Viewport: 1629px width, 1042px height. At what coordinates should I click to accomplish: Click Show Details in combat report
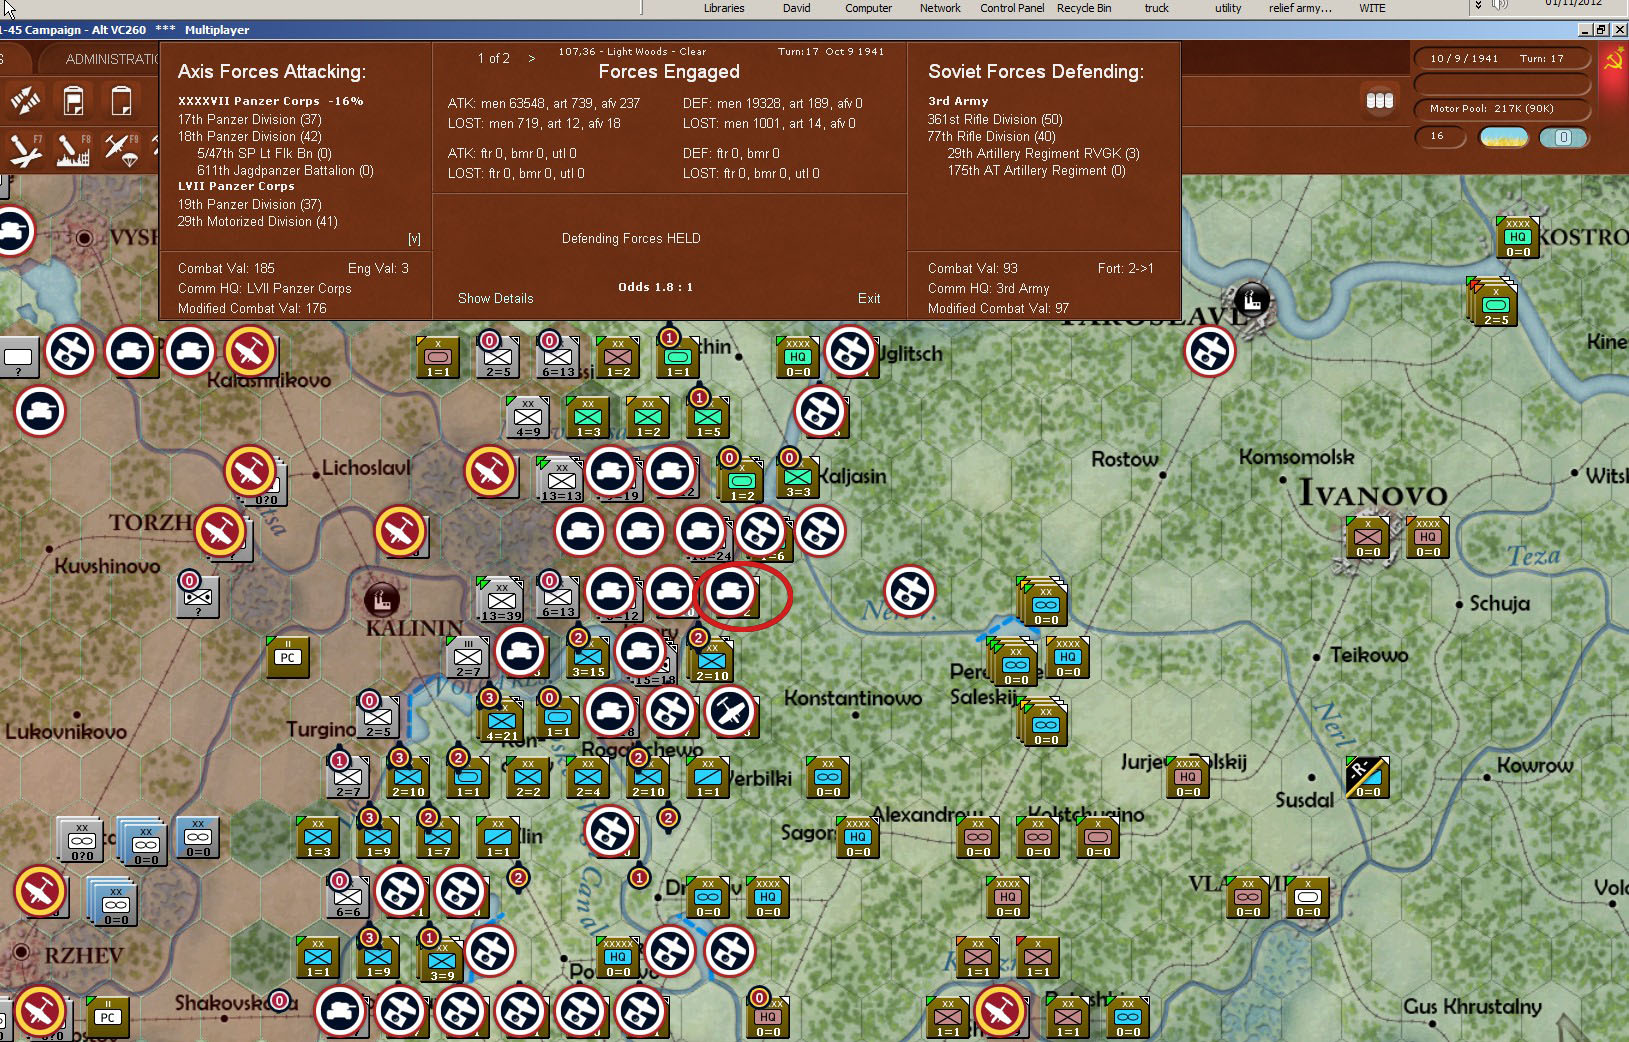click(x=495, y=298)
